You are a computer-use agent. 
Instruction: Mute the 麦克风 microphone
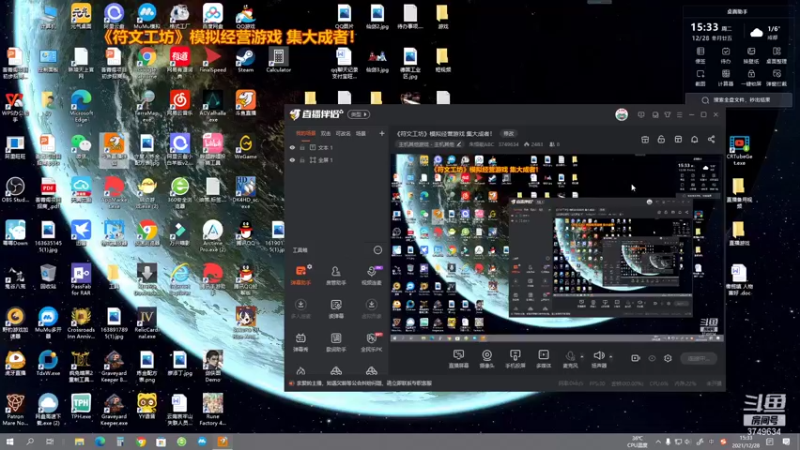click(x=570, y=358)
